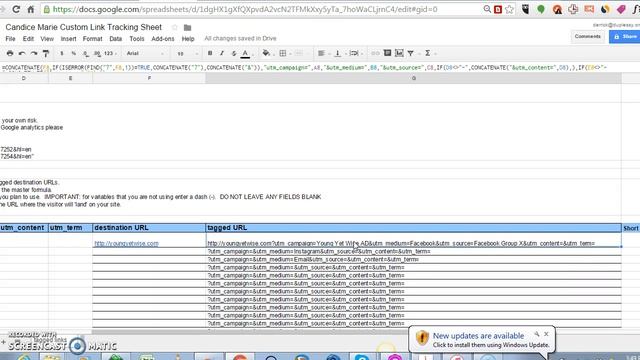Screen dimensions: 640x360
Task: Open the Help menu
Action: click(x=188, y=39)
